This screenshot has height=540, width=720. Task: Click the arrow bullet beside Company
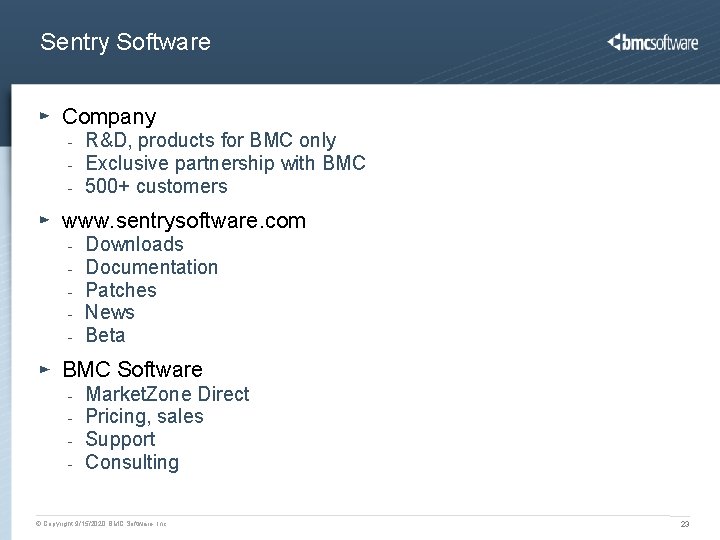coord(45,116)
